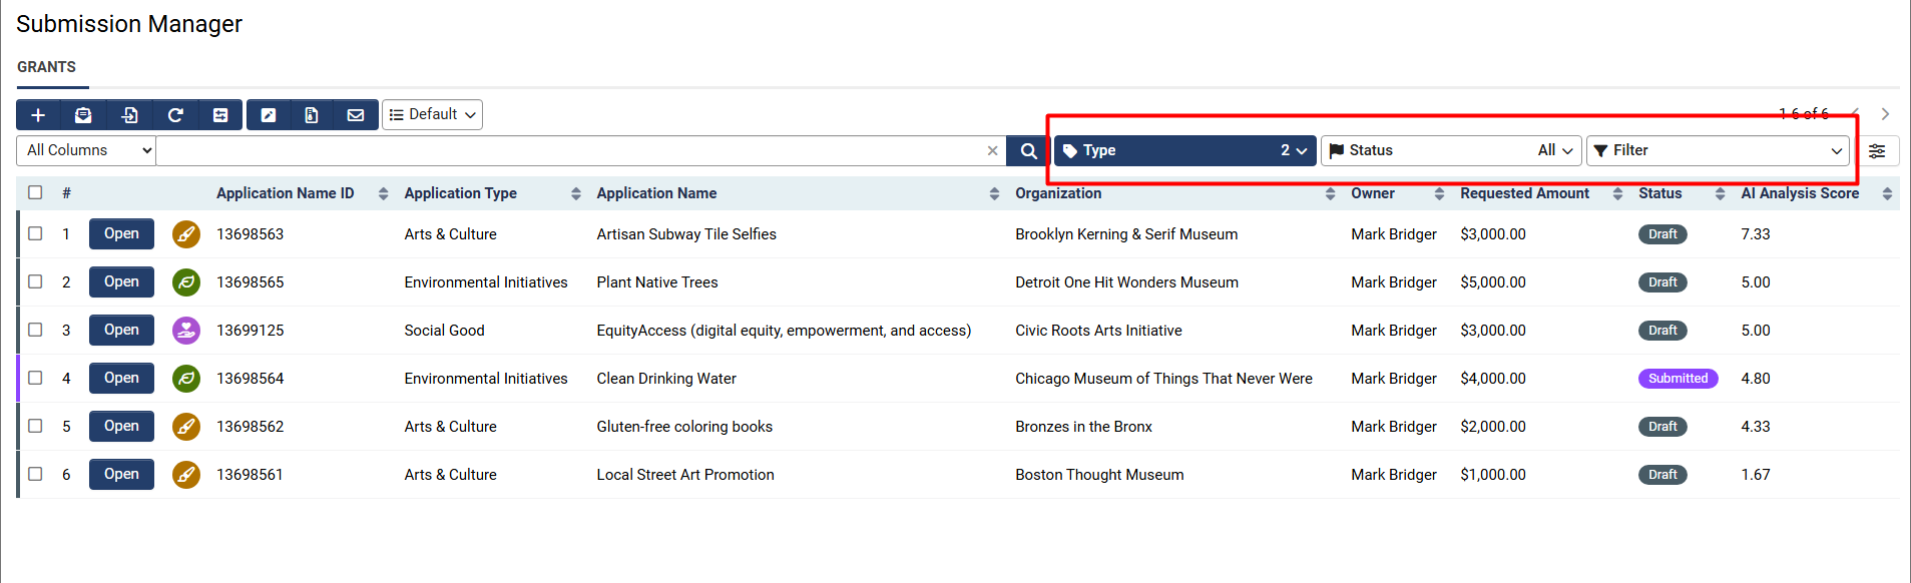Click 'Bronzes in the Bronx' cell
This screenshot has height=583, width=1911.
click(1084, 426)
